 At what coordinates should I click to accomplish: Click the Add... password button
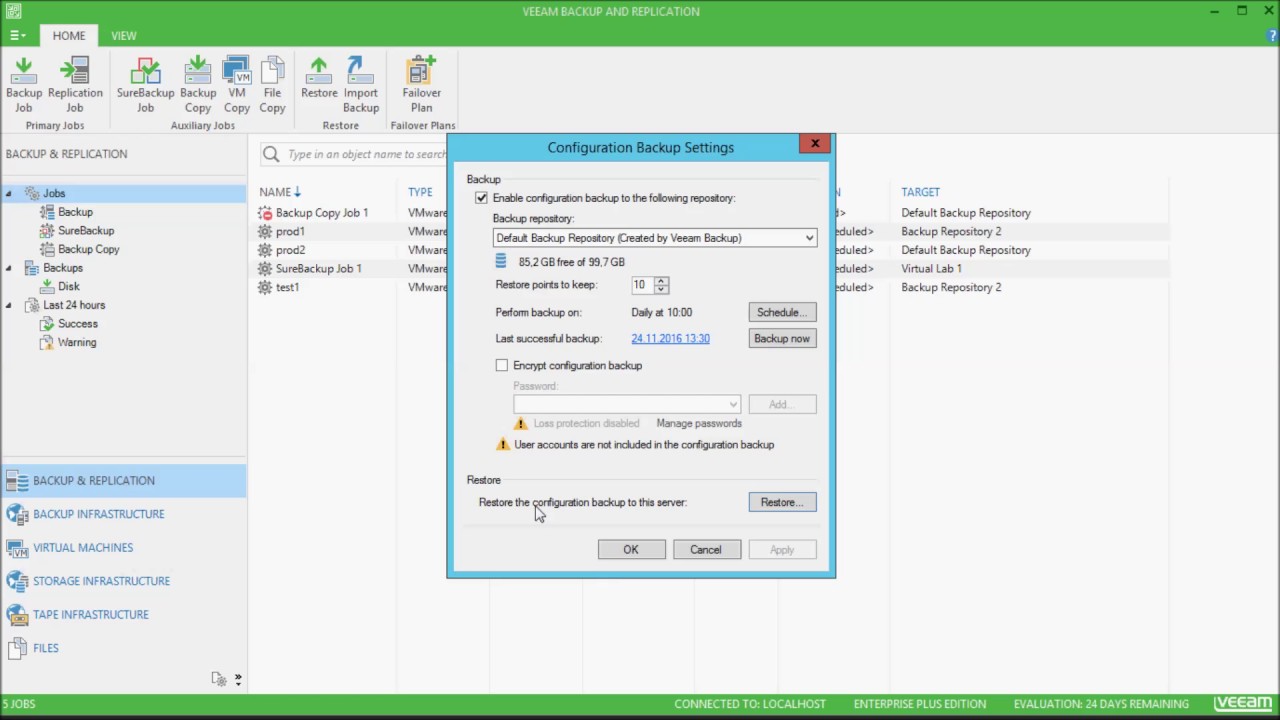782,404
